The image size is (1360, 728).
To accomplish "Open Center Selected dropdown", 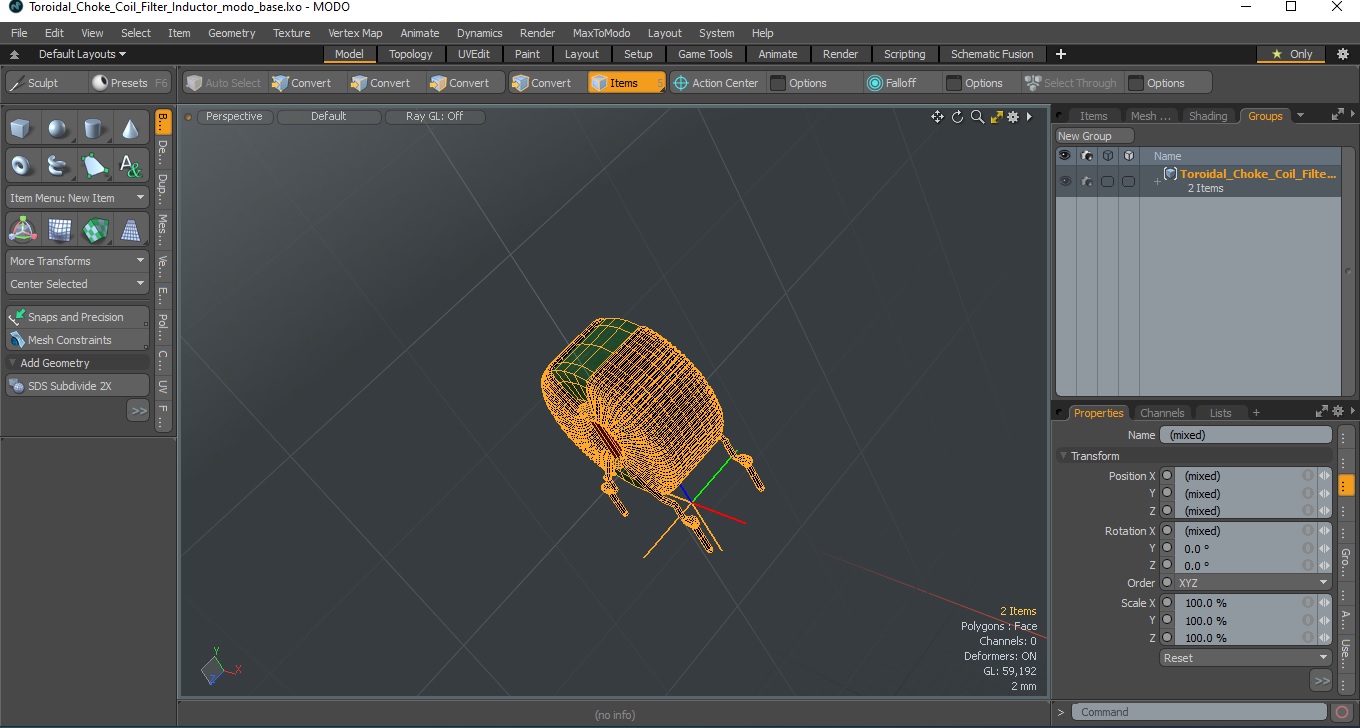I will point(77,284).
